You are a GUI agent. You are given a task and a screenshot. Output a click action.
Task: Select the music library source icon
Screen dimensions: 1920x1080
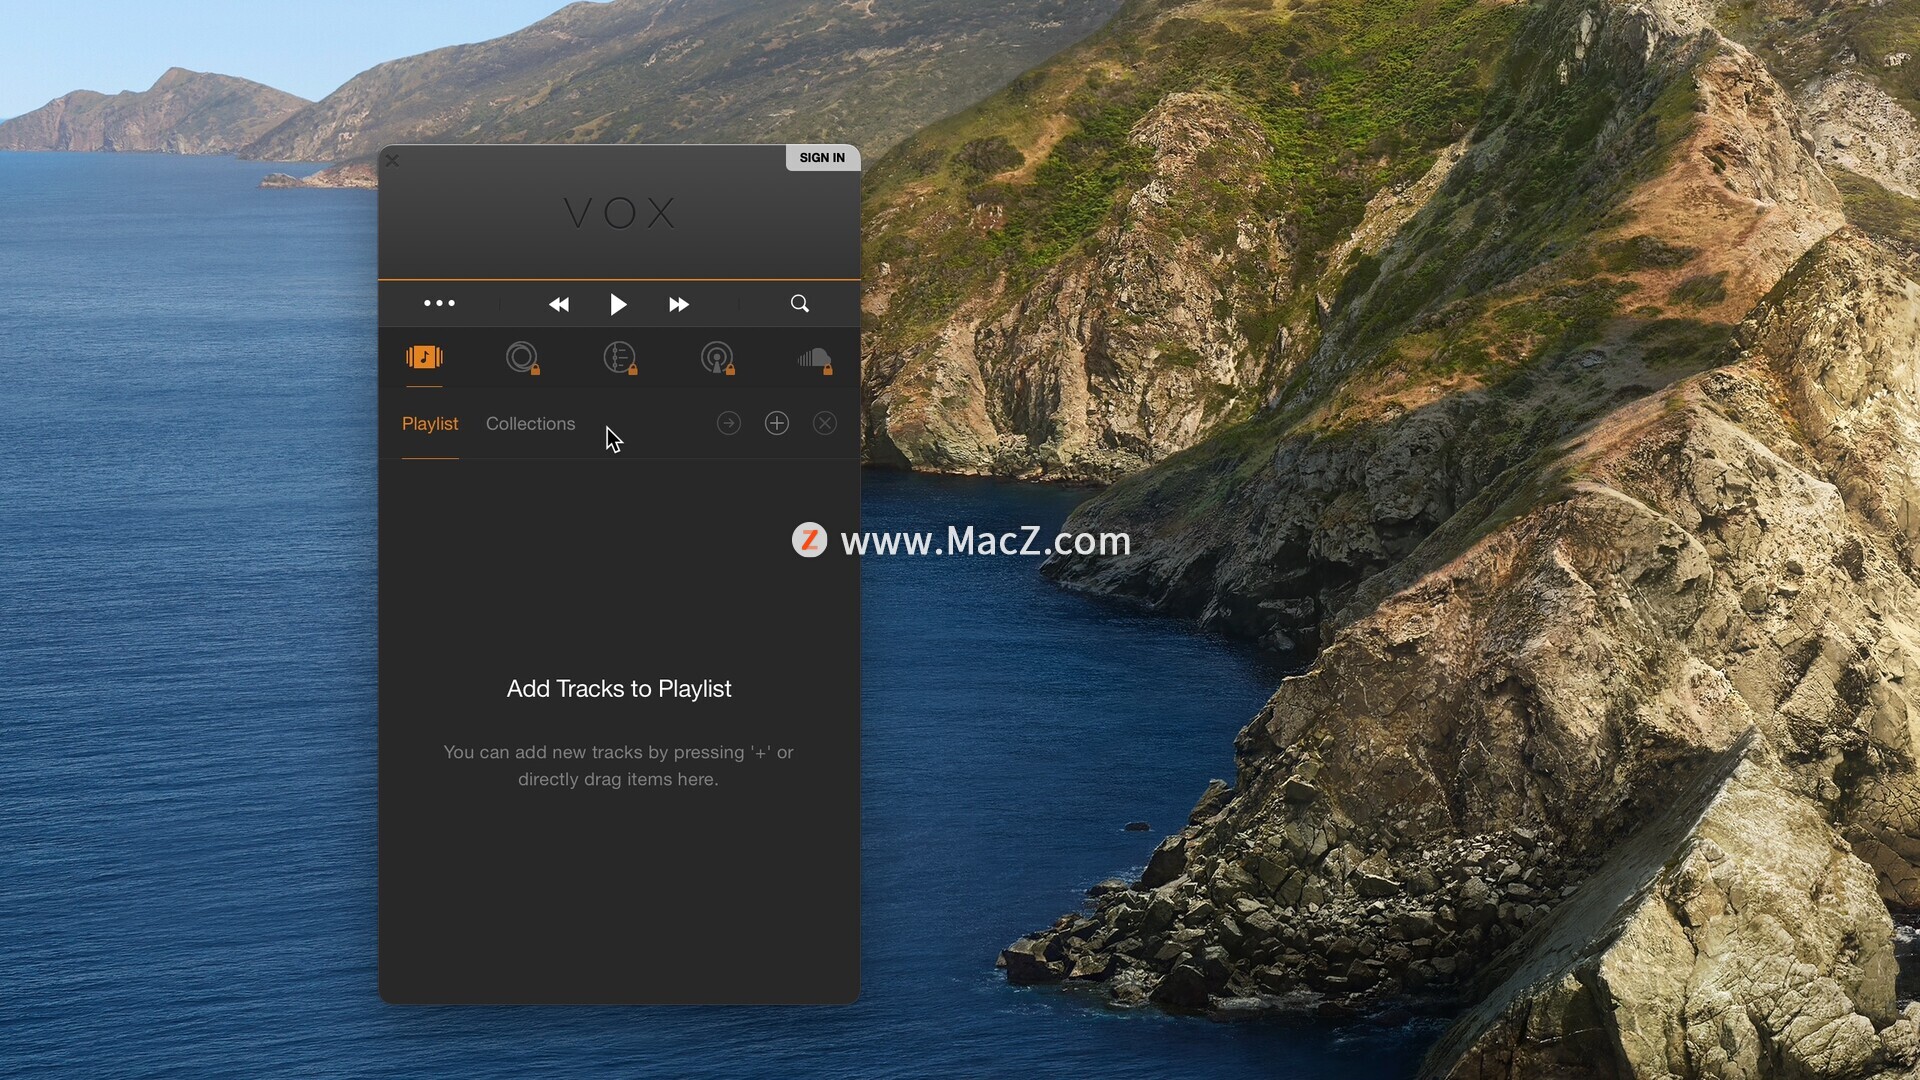point(424,357)
